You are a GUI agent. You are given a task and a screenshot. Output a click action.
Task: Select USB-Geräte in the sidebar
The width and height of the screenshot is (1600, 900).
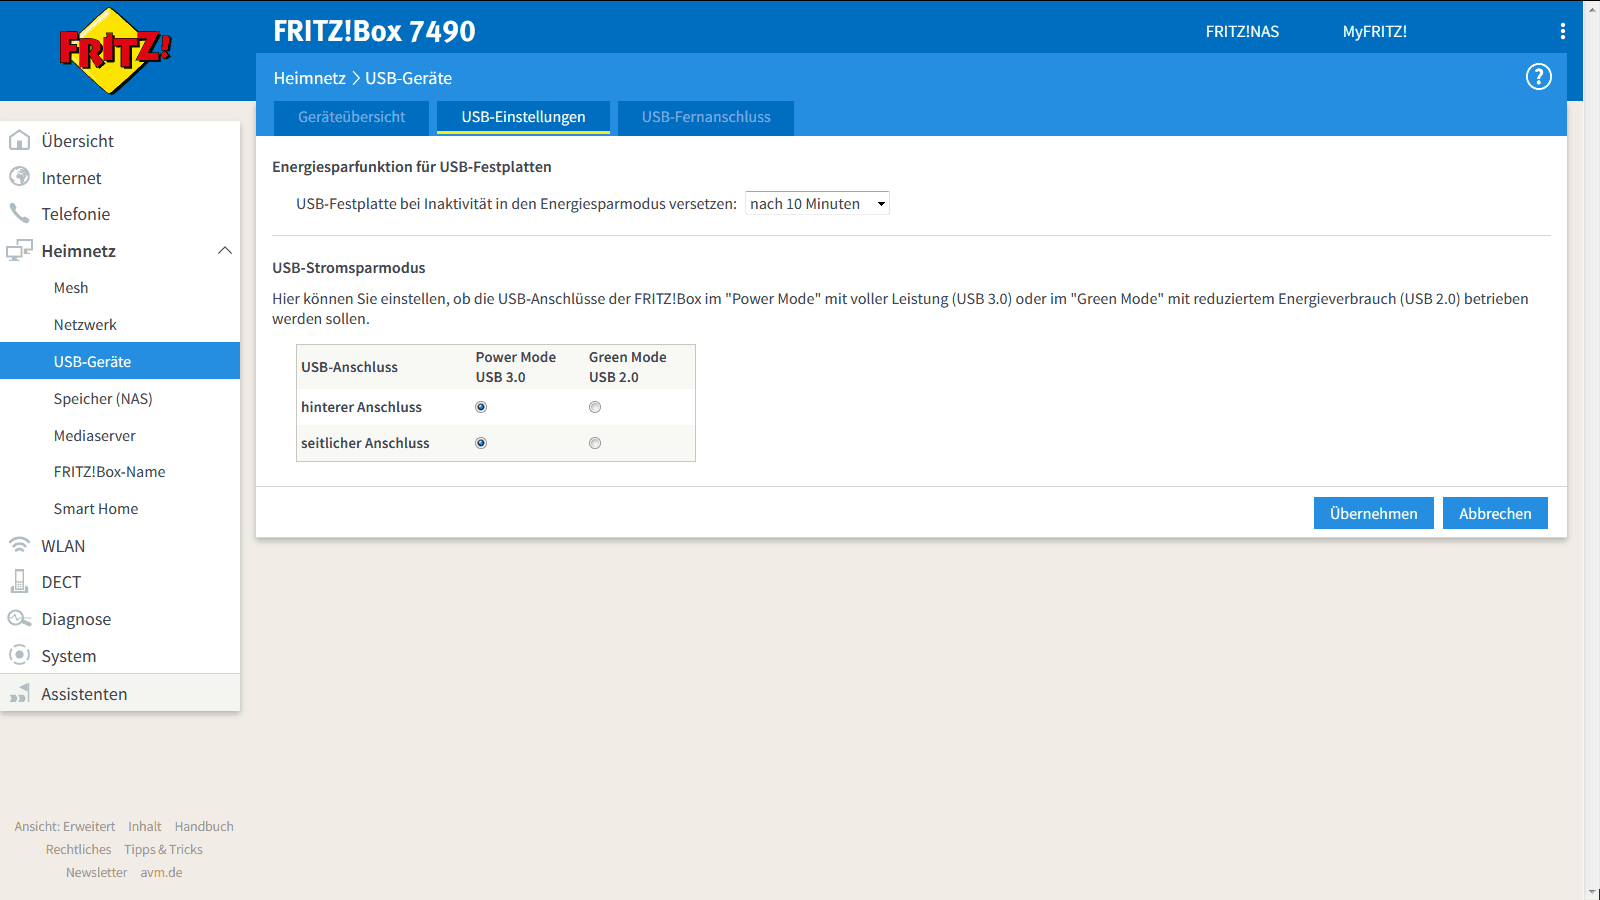pyautogui.click(x=120, y=361)
